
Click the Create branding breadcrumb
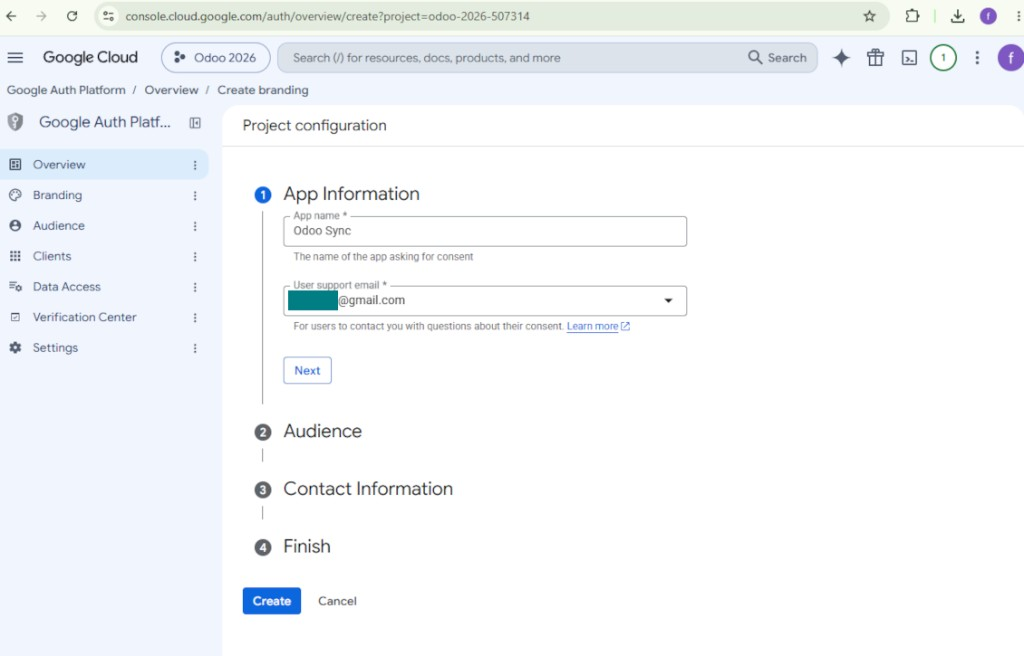263,90
